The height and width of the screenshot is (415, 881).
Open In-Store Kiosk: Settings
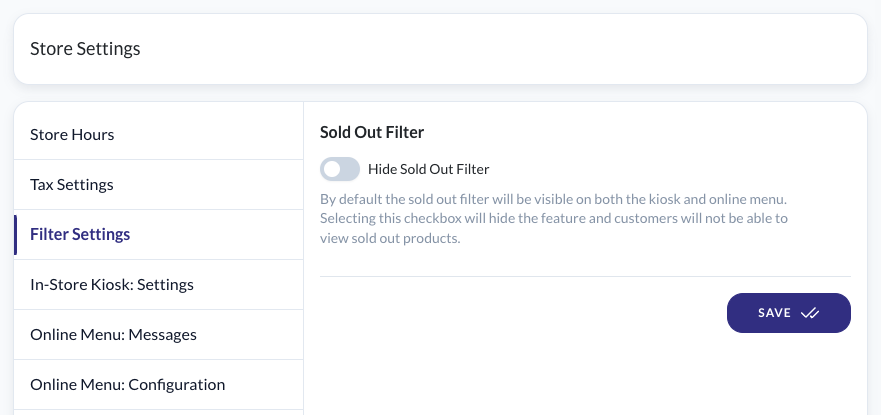click(x=158, y=285)
